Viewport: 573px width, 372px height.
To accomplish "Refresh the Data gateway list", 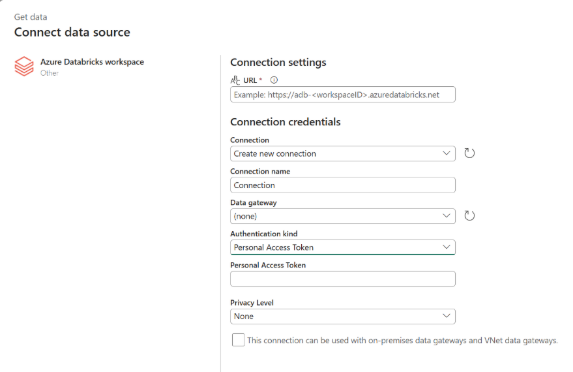I will coord(470,216).
